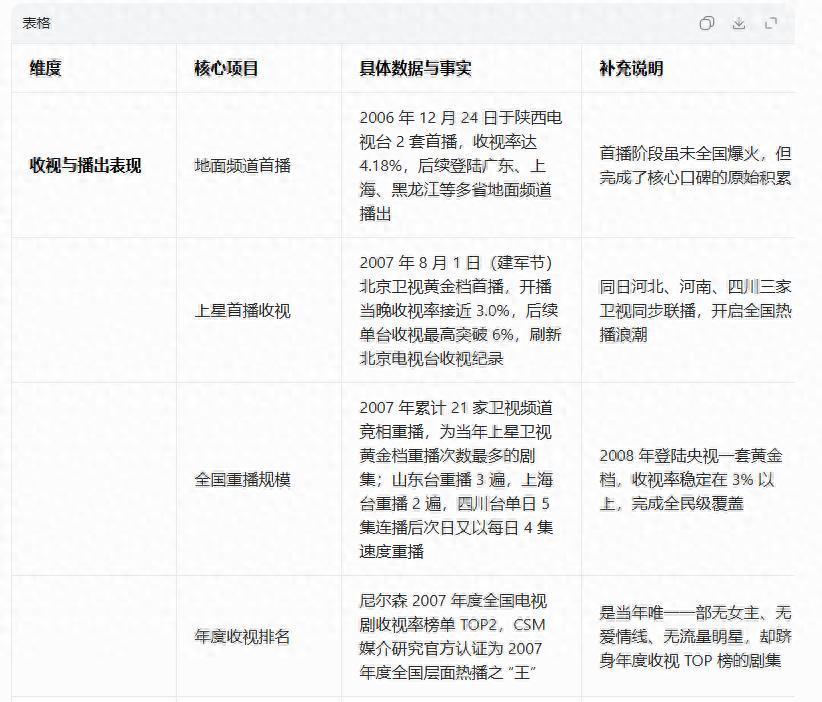Download the table using the download icon

pos(739,24)
